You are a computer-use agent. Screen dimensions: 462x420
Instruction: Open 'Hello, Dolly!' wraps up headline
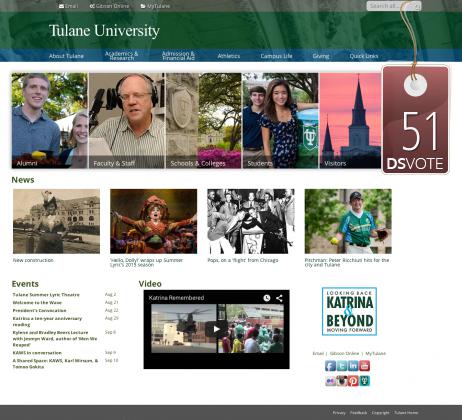pyautogui.click(x=146, y=262)
